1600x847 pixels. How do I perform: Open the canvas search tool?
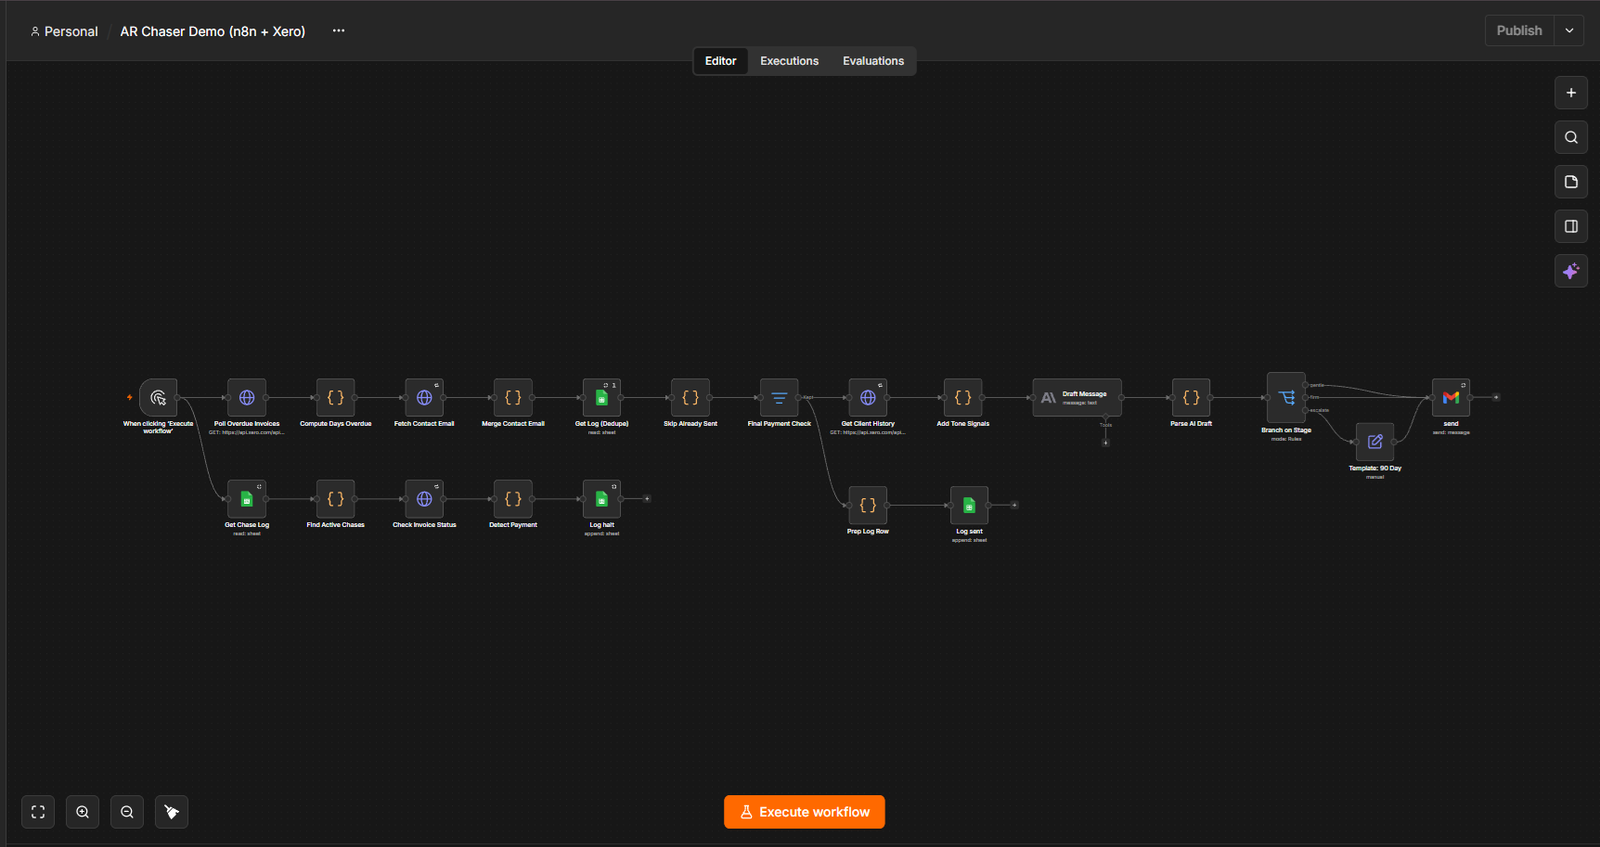[x=1571, y=137]
